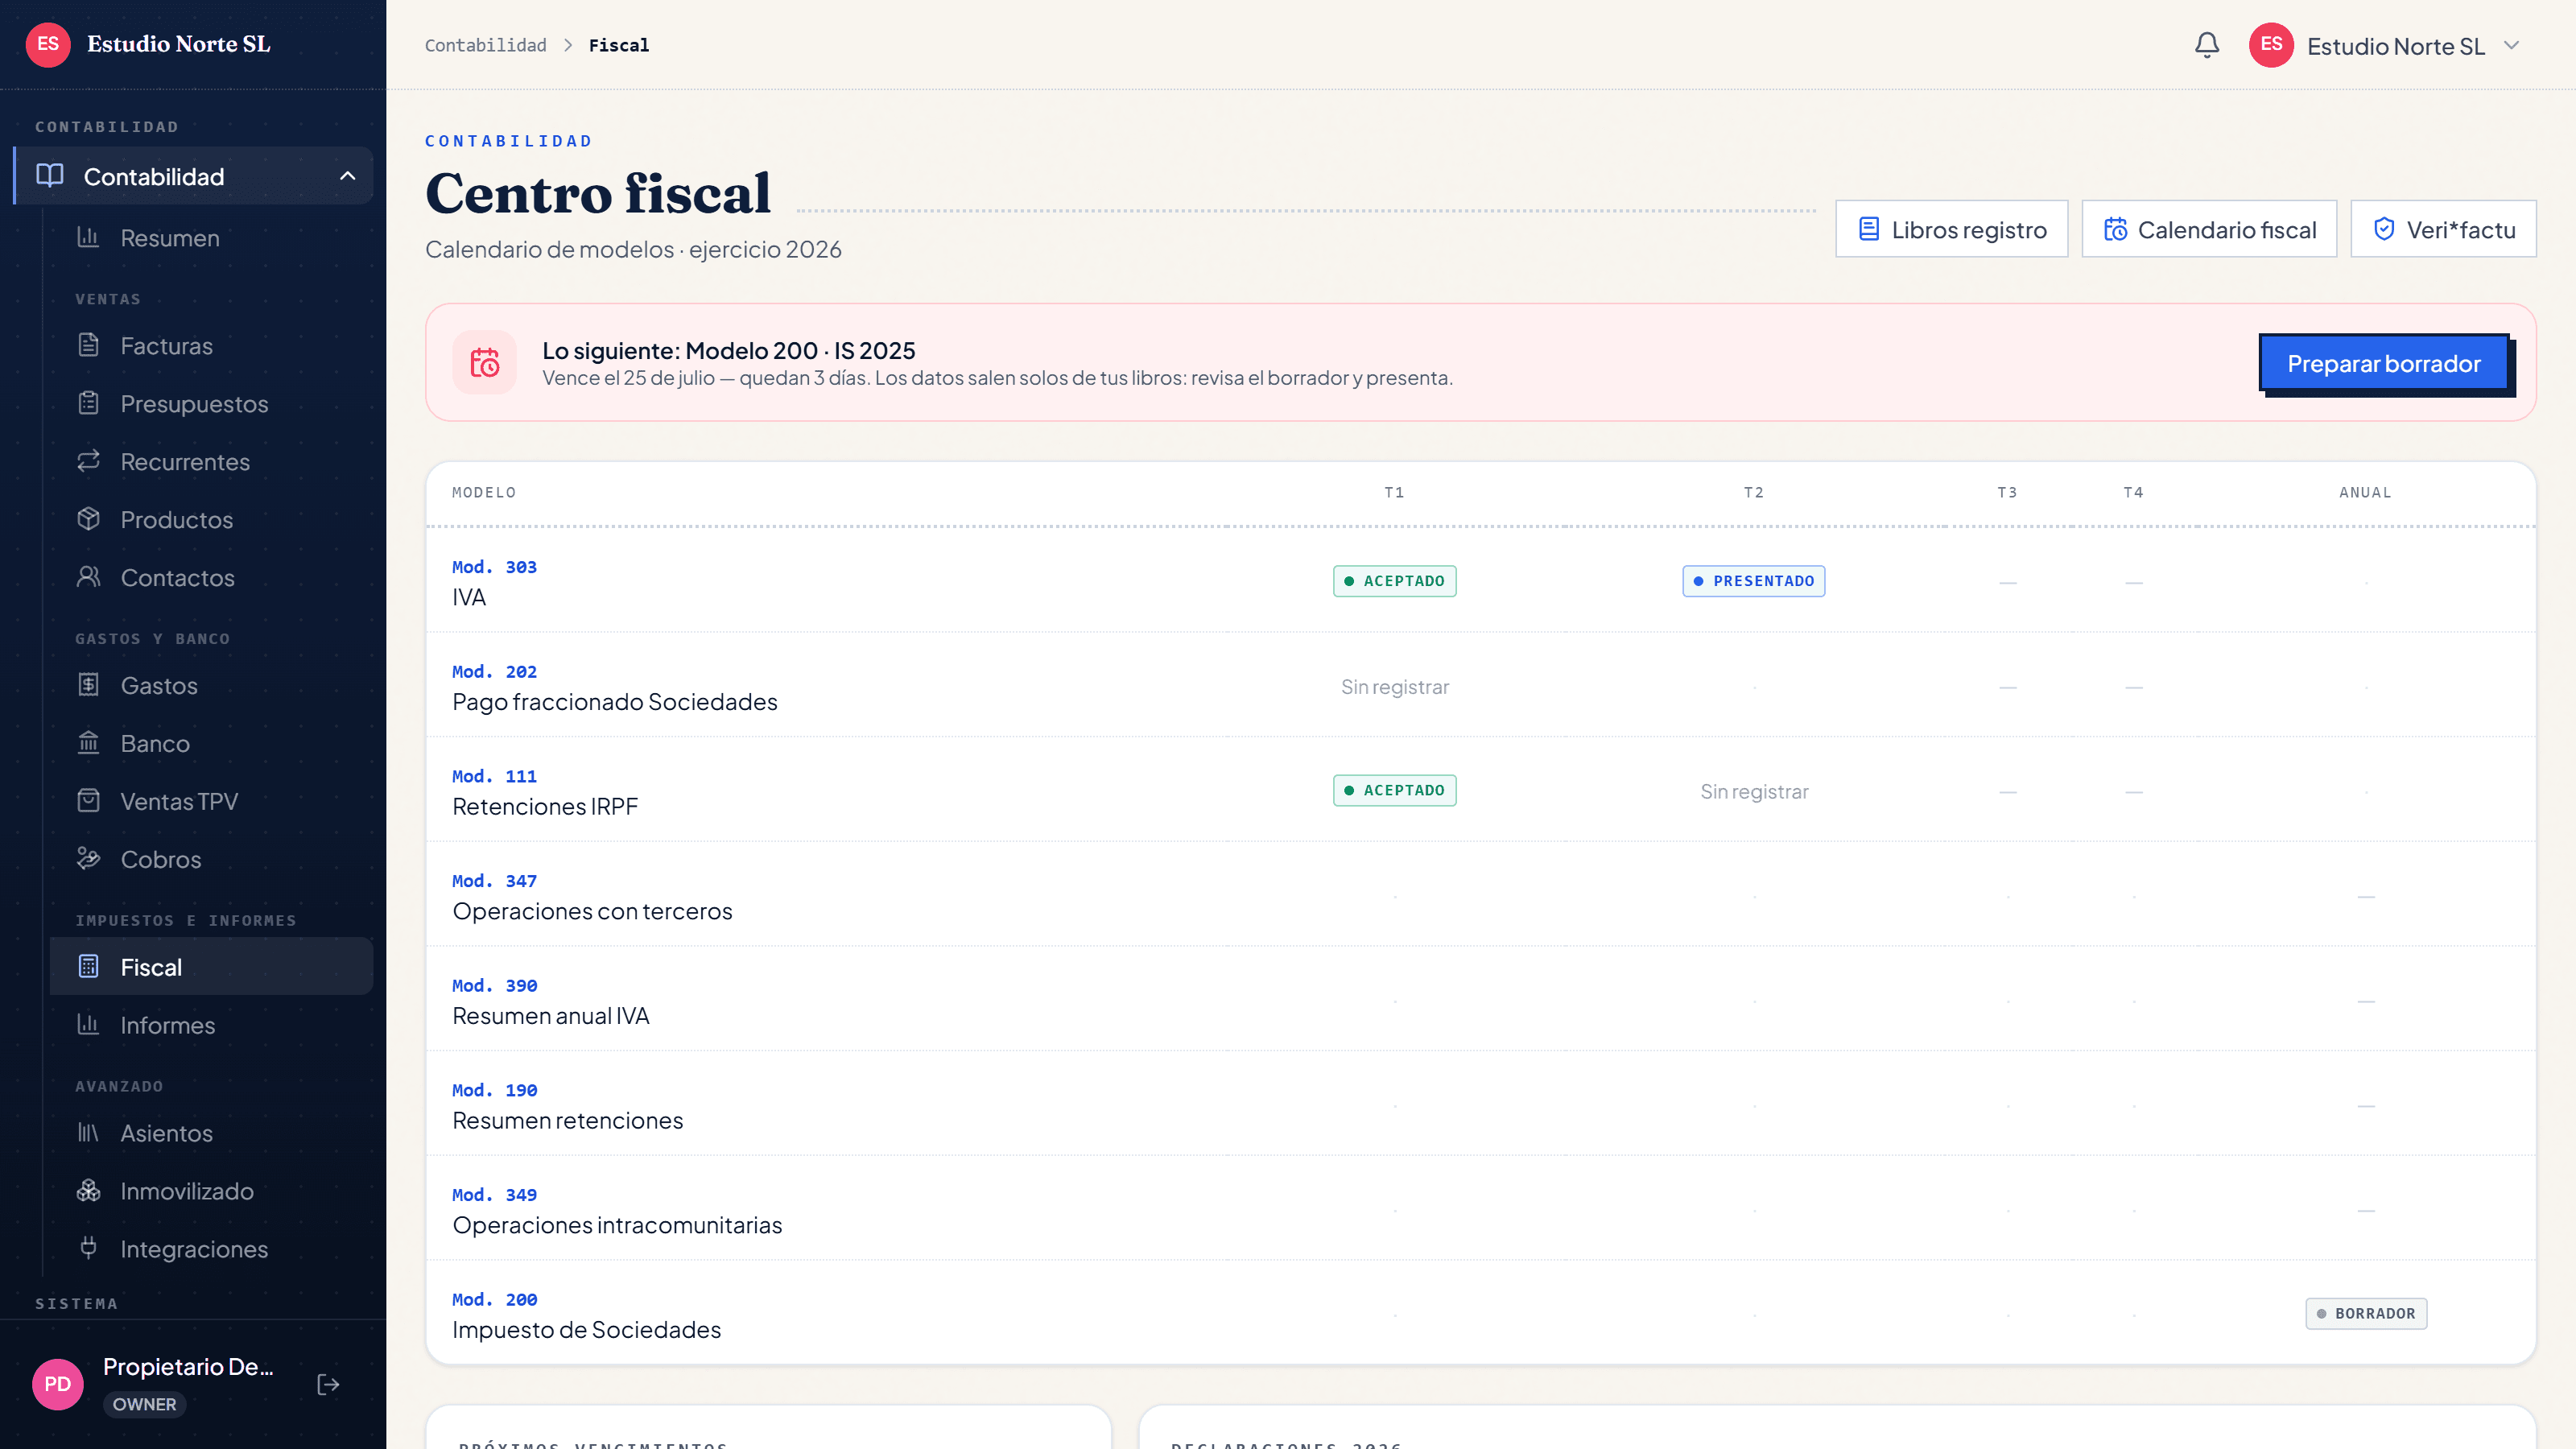Click the logout icon next to Propietario
Viewport: 2576px width, 1449px height.
(x=328, y=1384)
